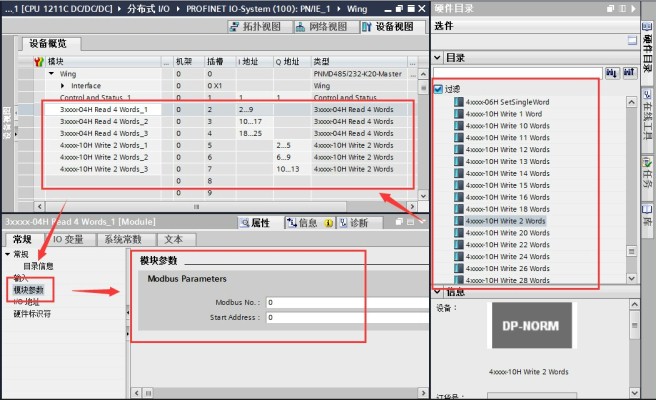
Task: Select 4xxxx-06H SetSingleWord module in catalog
Action: pyautogui.click(x=507, y=101)
